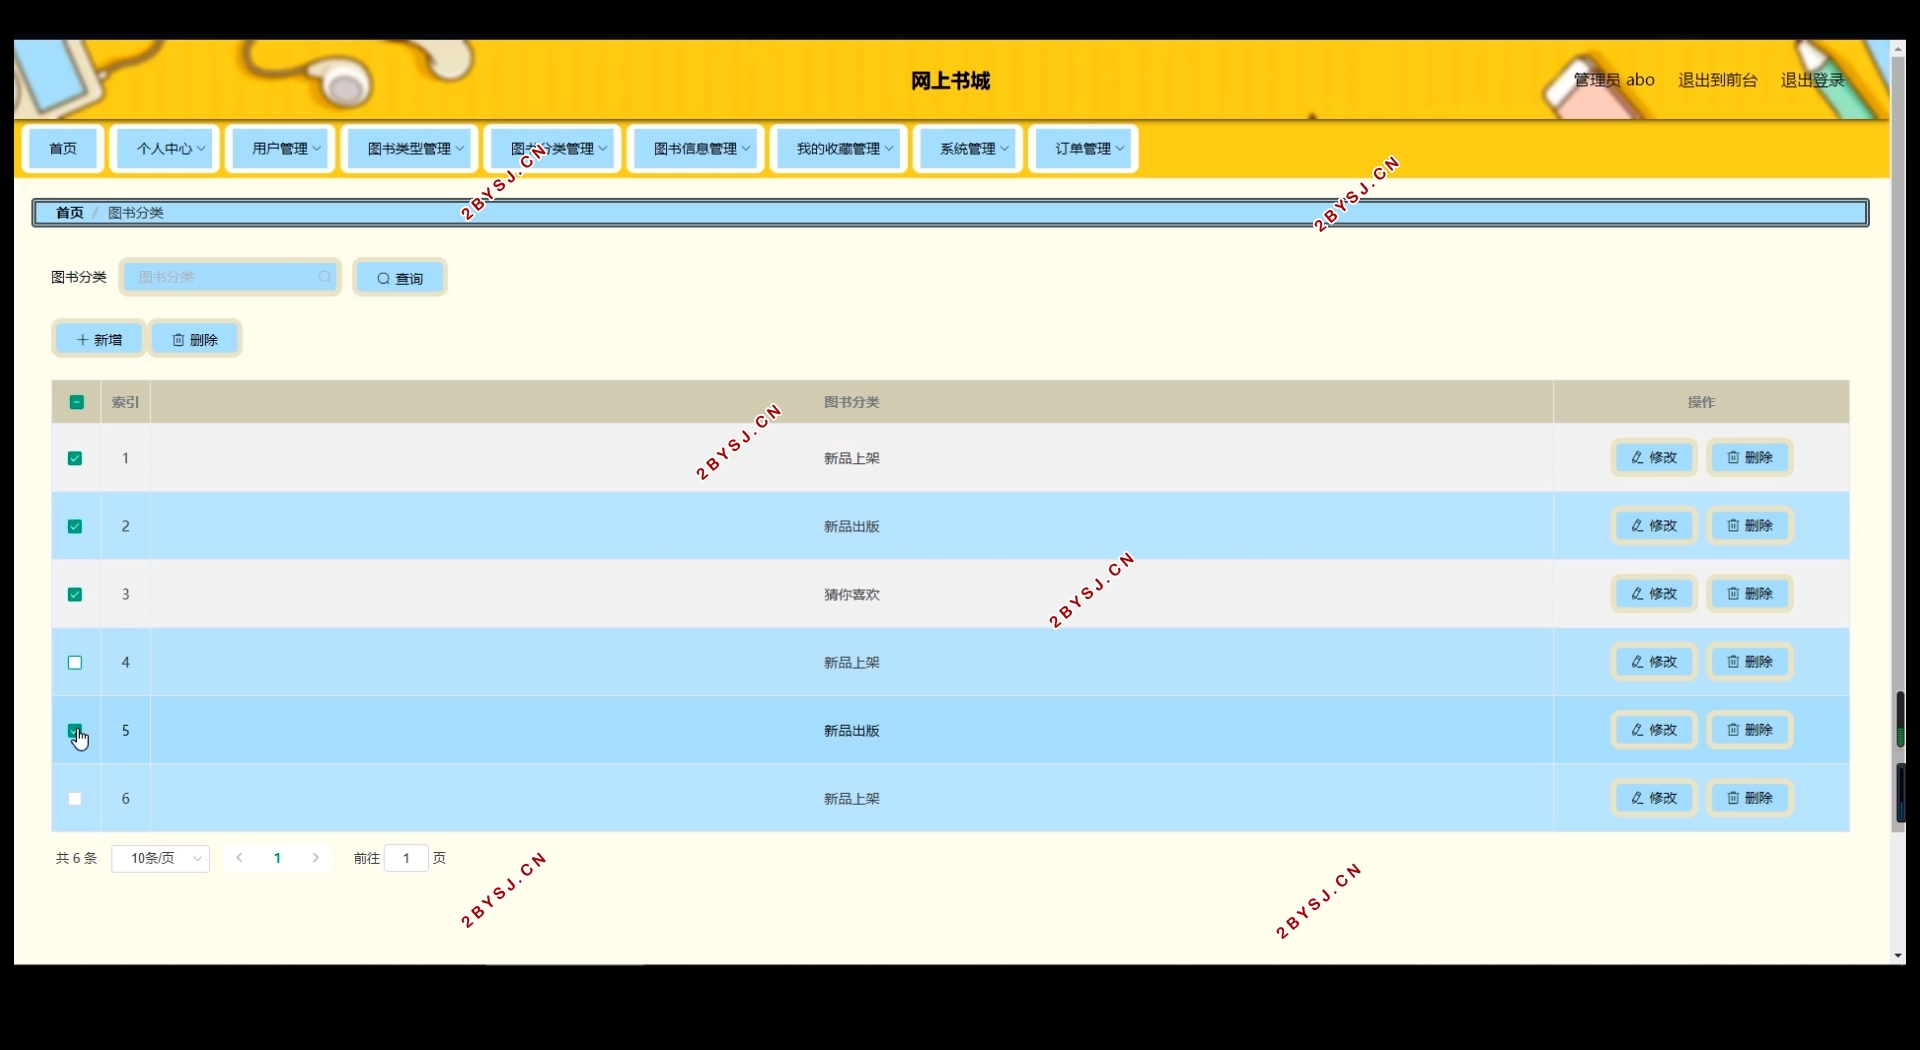Check the checkbox for row 6
1920x1050 pixels.
click(x=75, y=799)
